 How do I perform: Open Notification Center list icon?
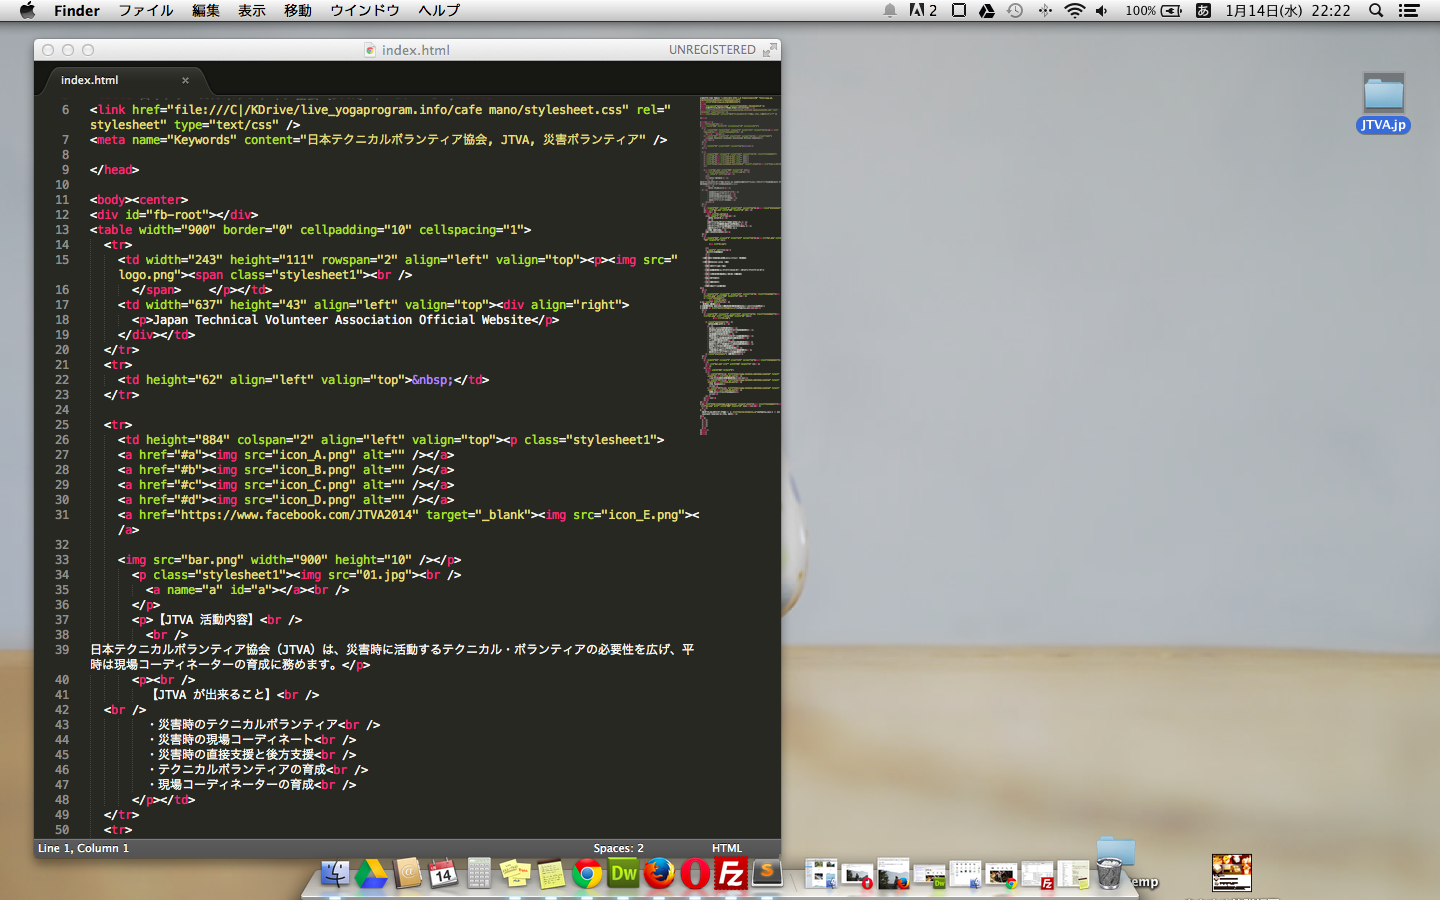[1409, 10]
